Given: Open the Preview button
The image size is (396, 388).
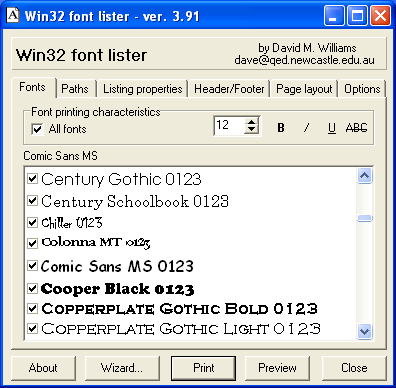Looking at the screenshot, I should click(277, 368).
